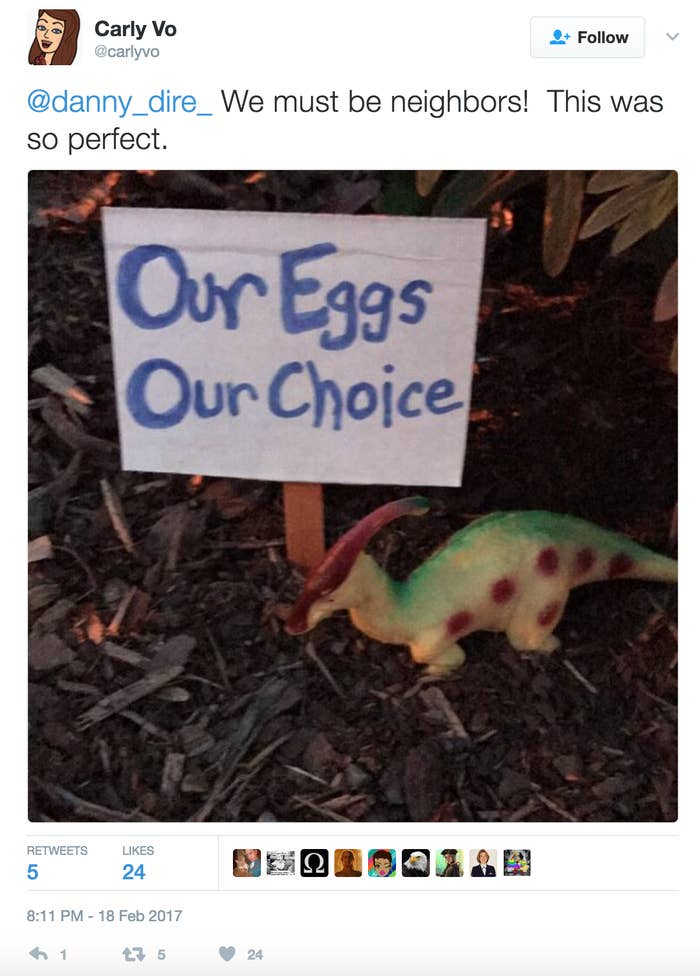
Task: Click the retweet icon below the timestamp
Action: (134, 954)
